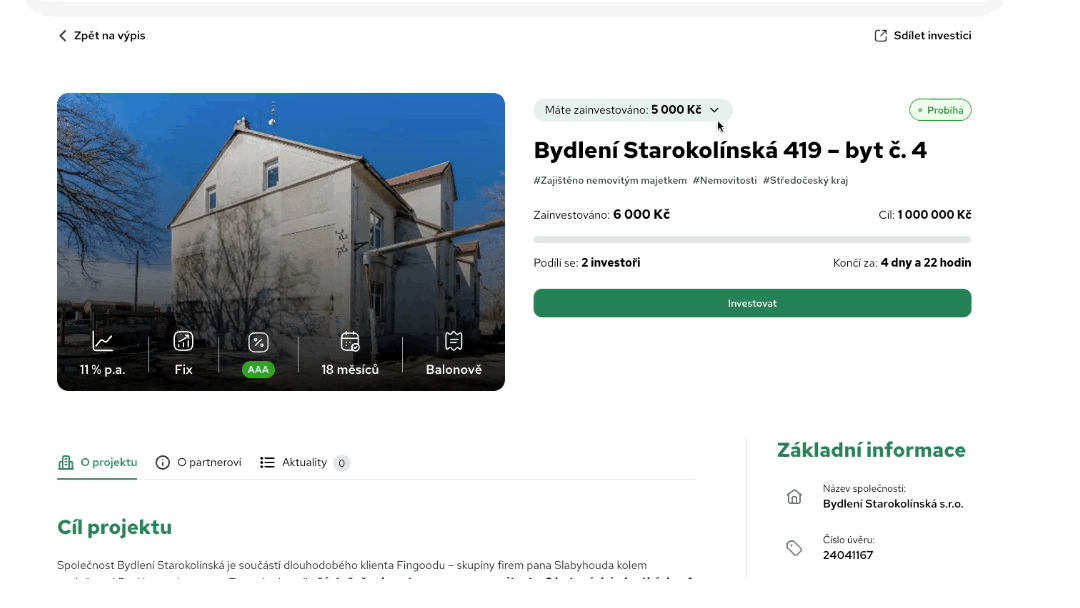This screenshot has width=1080, height=608.
Task: Click the green Investovat button
Action: (x=752, y=304)
